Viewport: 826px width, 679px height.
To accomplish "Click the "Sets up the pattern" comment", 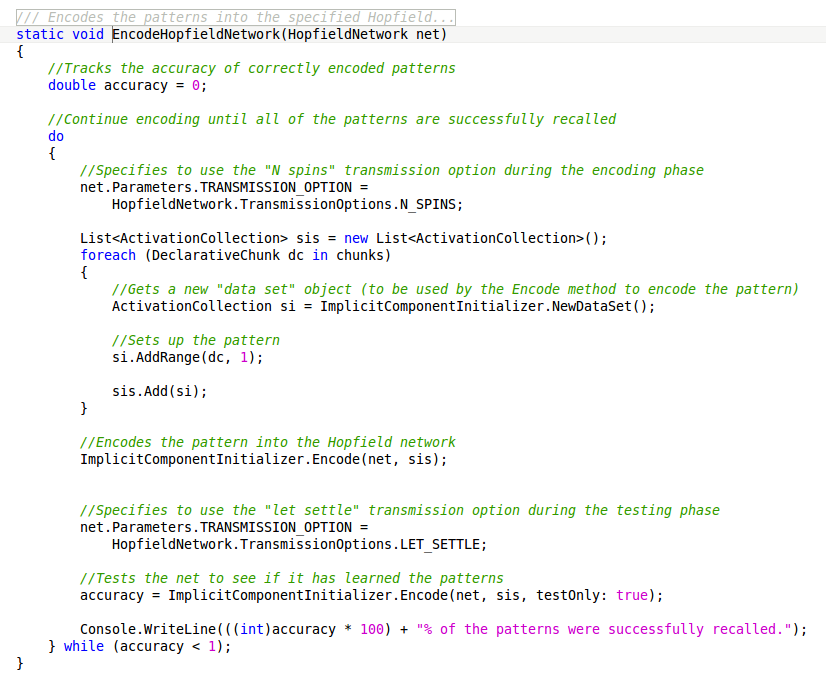I will click(196, 341).
